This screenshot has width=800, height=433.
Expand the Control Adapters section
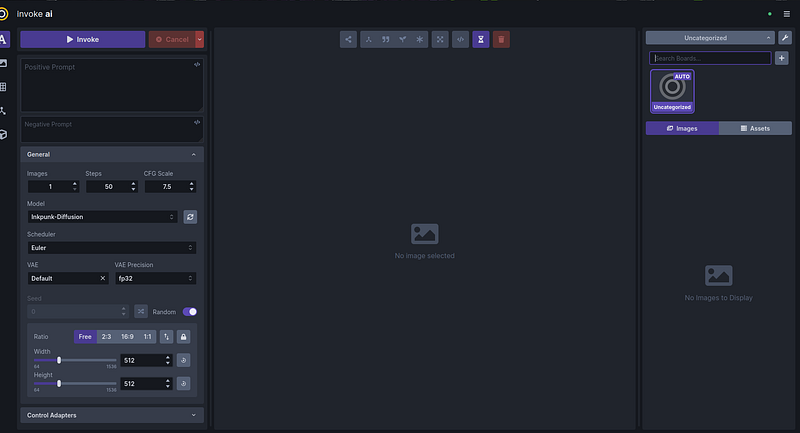[111, 414]
